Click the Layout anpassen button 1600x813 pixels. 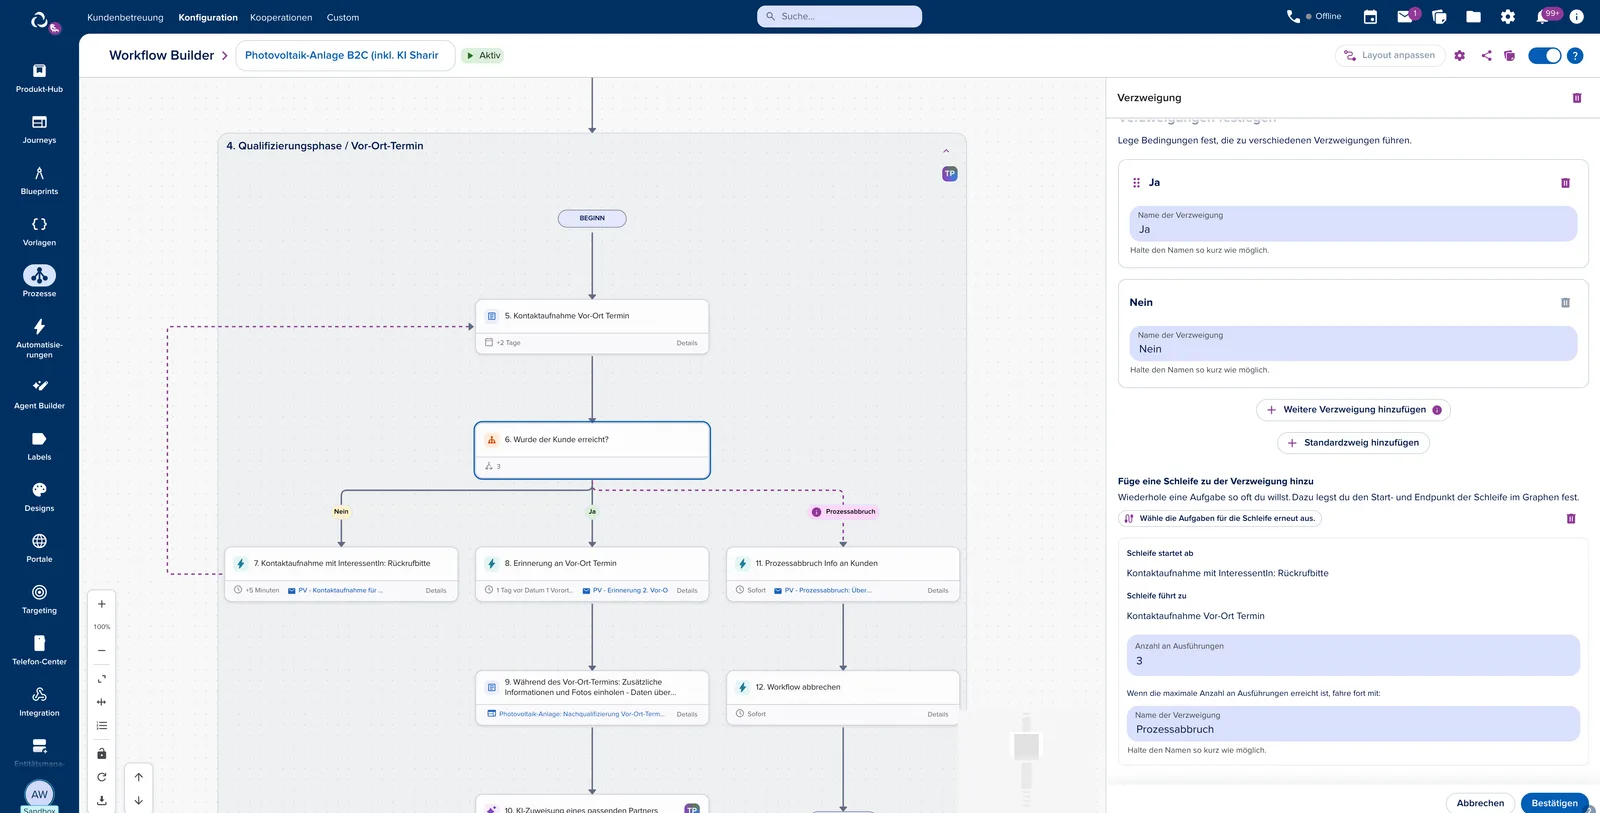1390,56
